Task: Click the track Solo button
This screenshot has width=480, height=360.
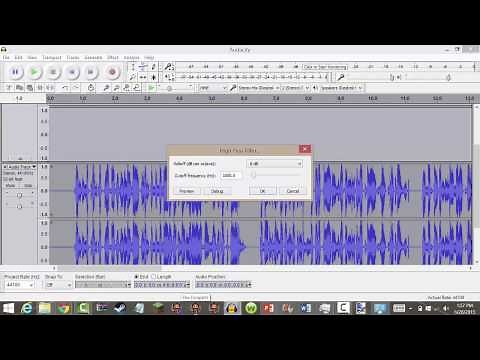Action: pos(27,186)
